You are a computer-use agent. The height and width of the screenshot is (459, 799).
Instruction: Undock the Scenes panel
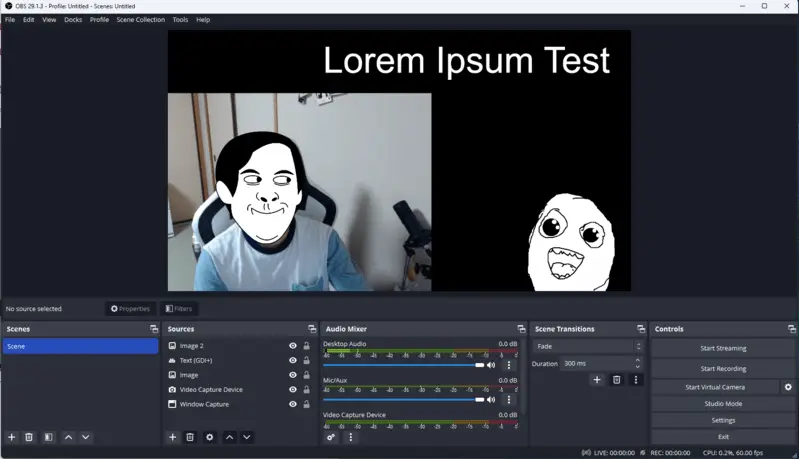click(x=154, y=329)
